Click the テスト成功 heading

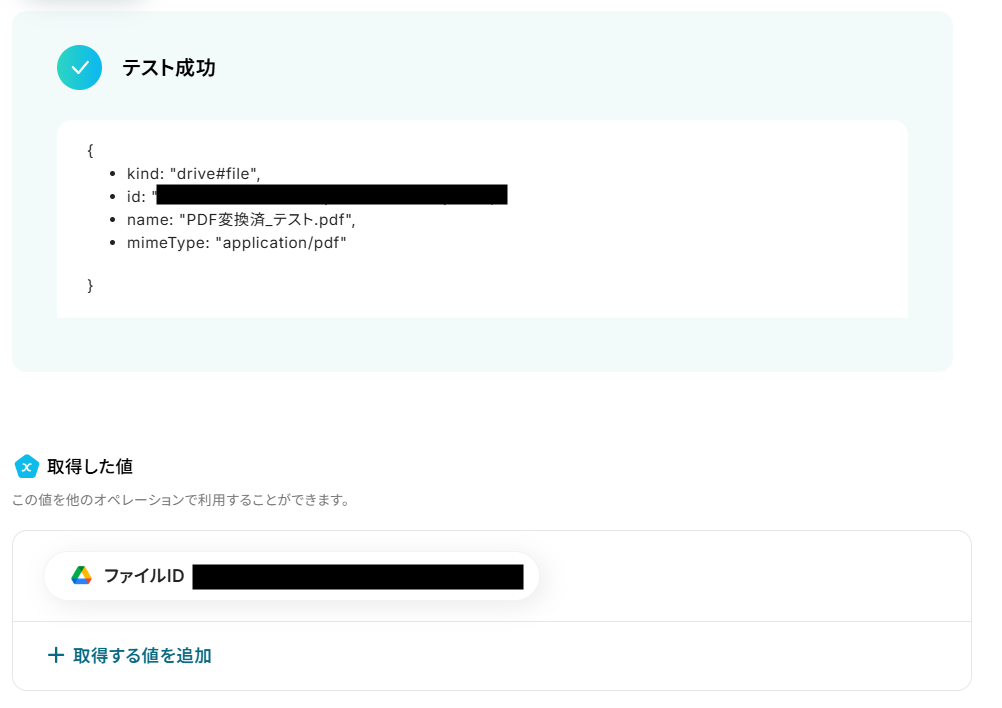(169, 68)
